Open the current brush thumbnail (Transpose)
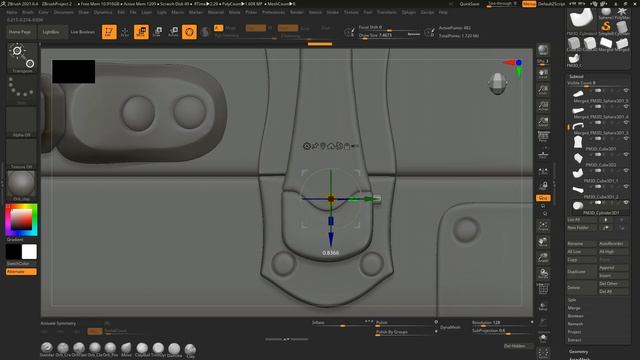Viewport: 640px width, 360px height. pyautogui.click(x=21, y=58)
